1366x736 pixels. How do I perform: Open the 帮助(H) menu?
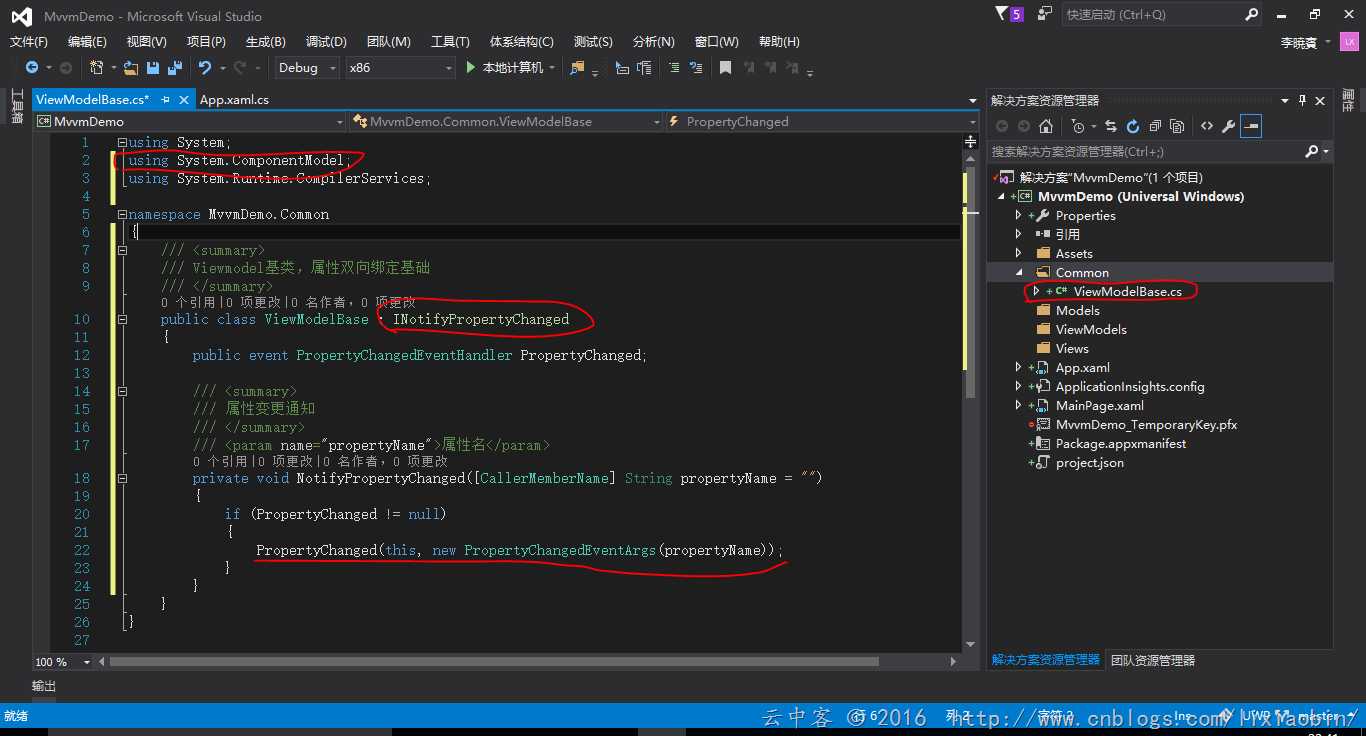pyautogui.click(x=779, y=42)
